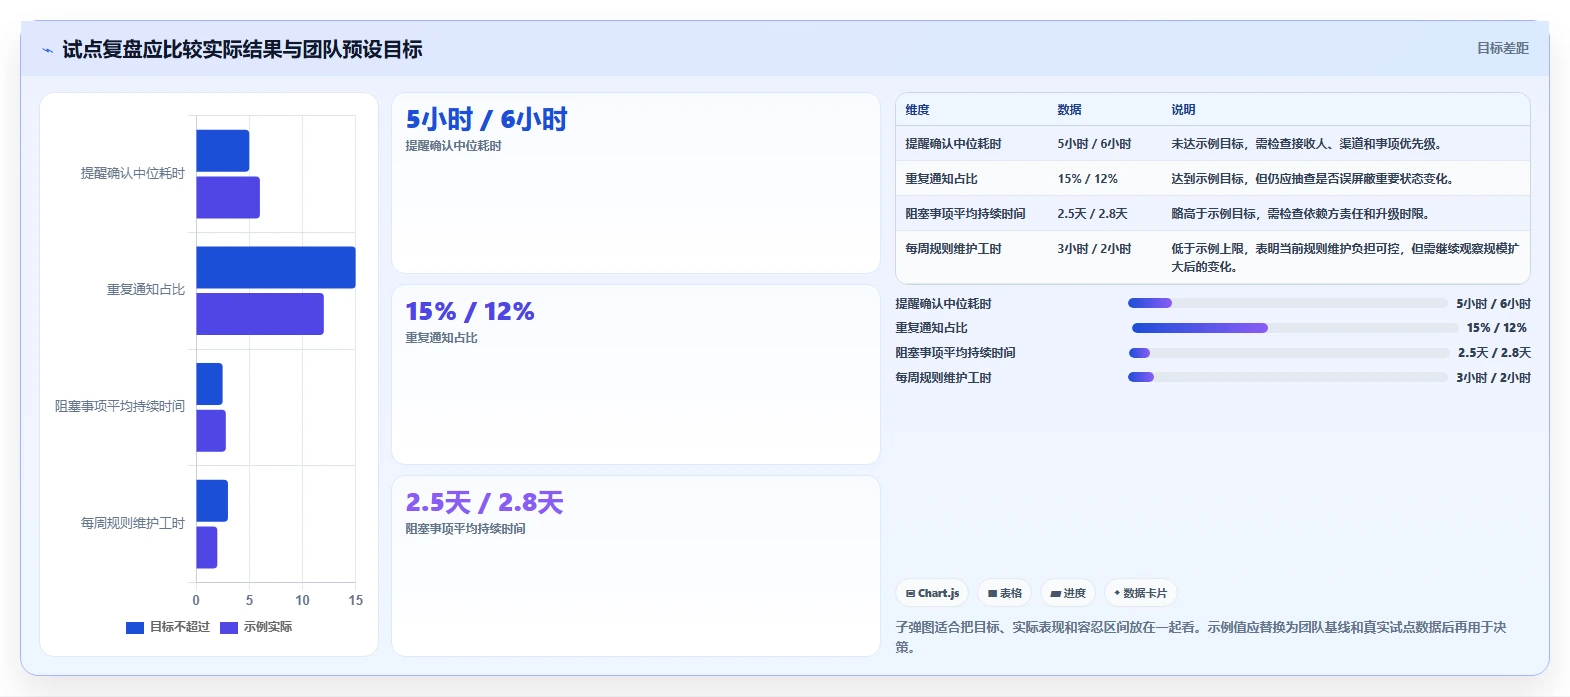This screenshot has width=1570, height=697.
Task: Click the chart's 重复通知占比 axis label
Action: [x=146, y=290]
